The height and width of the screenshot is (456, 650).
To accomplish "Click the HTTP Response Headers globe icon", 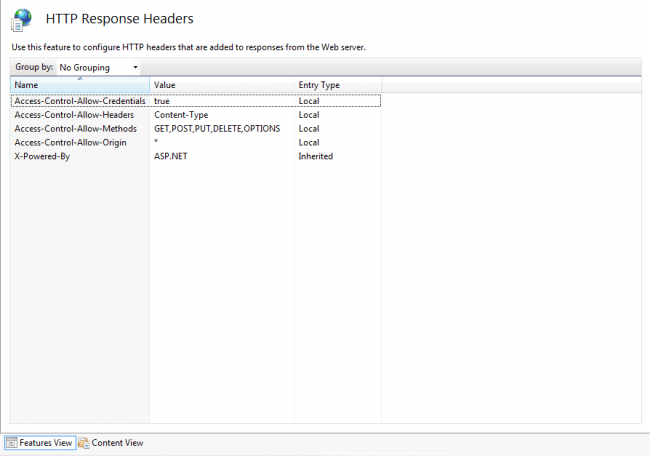I will (21, 20).
